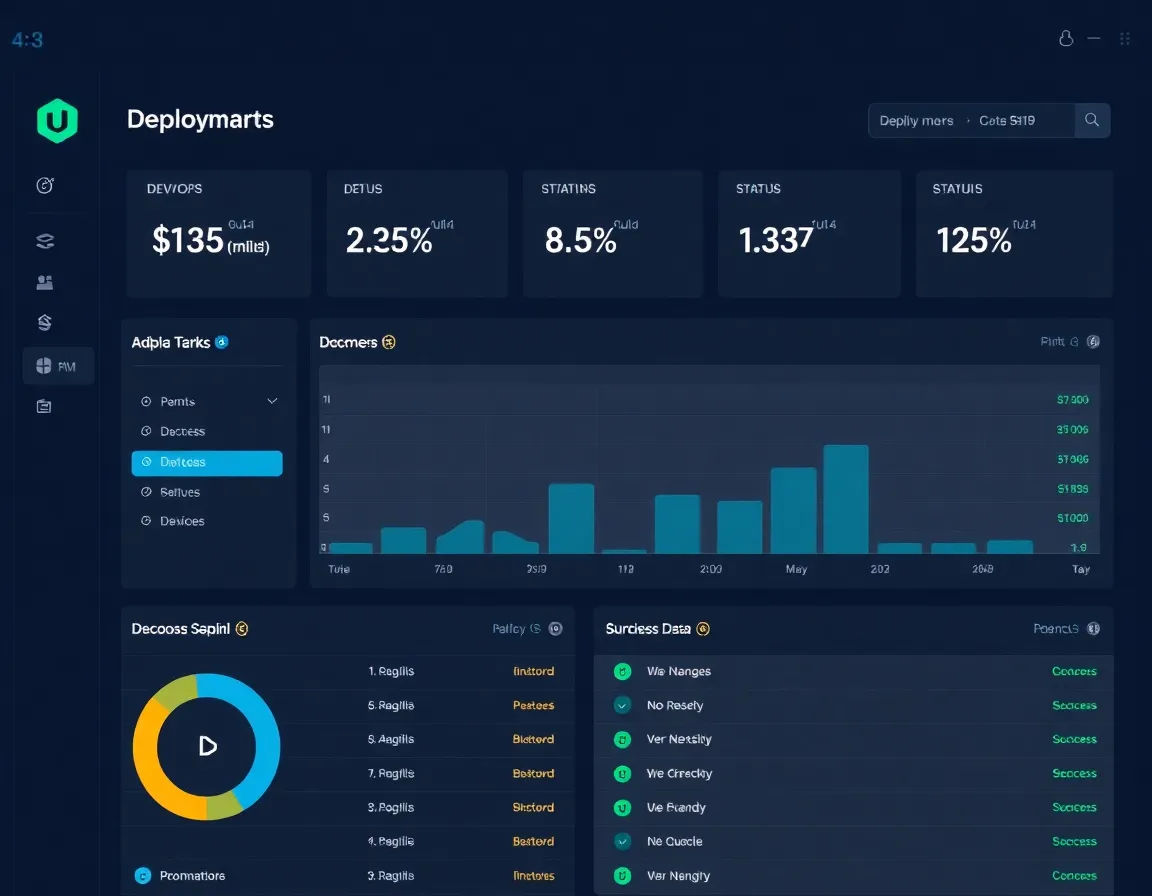Image resolution: width=1152 pixels, height=896 pixels.
Task: Click the Ve Fcandy row label
Action: coord(676,808)
